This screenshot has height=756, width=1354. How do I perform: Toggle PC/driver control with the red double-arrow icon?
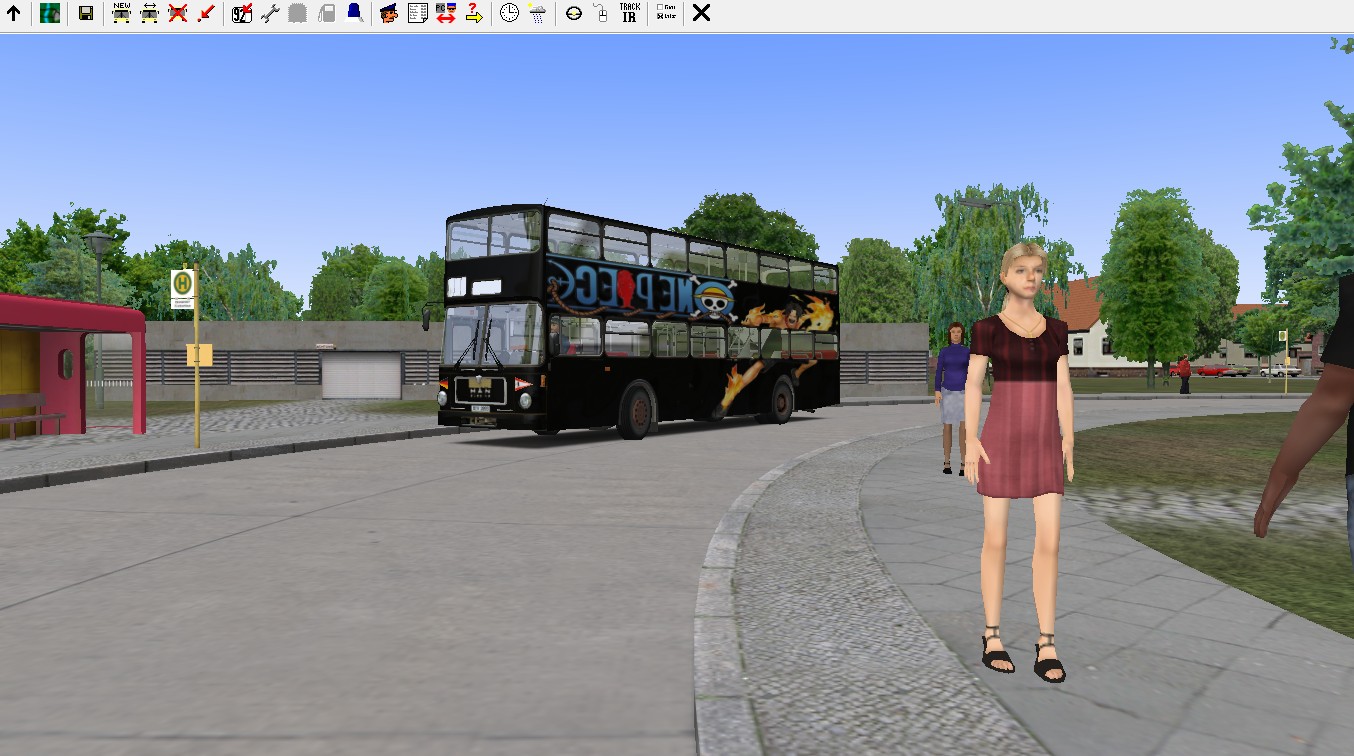pos(446,13)
